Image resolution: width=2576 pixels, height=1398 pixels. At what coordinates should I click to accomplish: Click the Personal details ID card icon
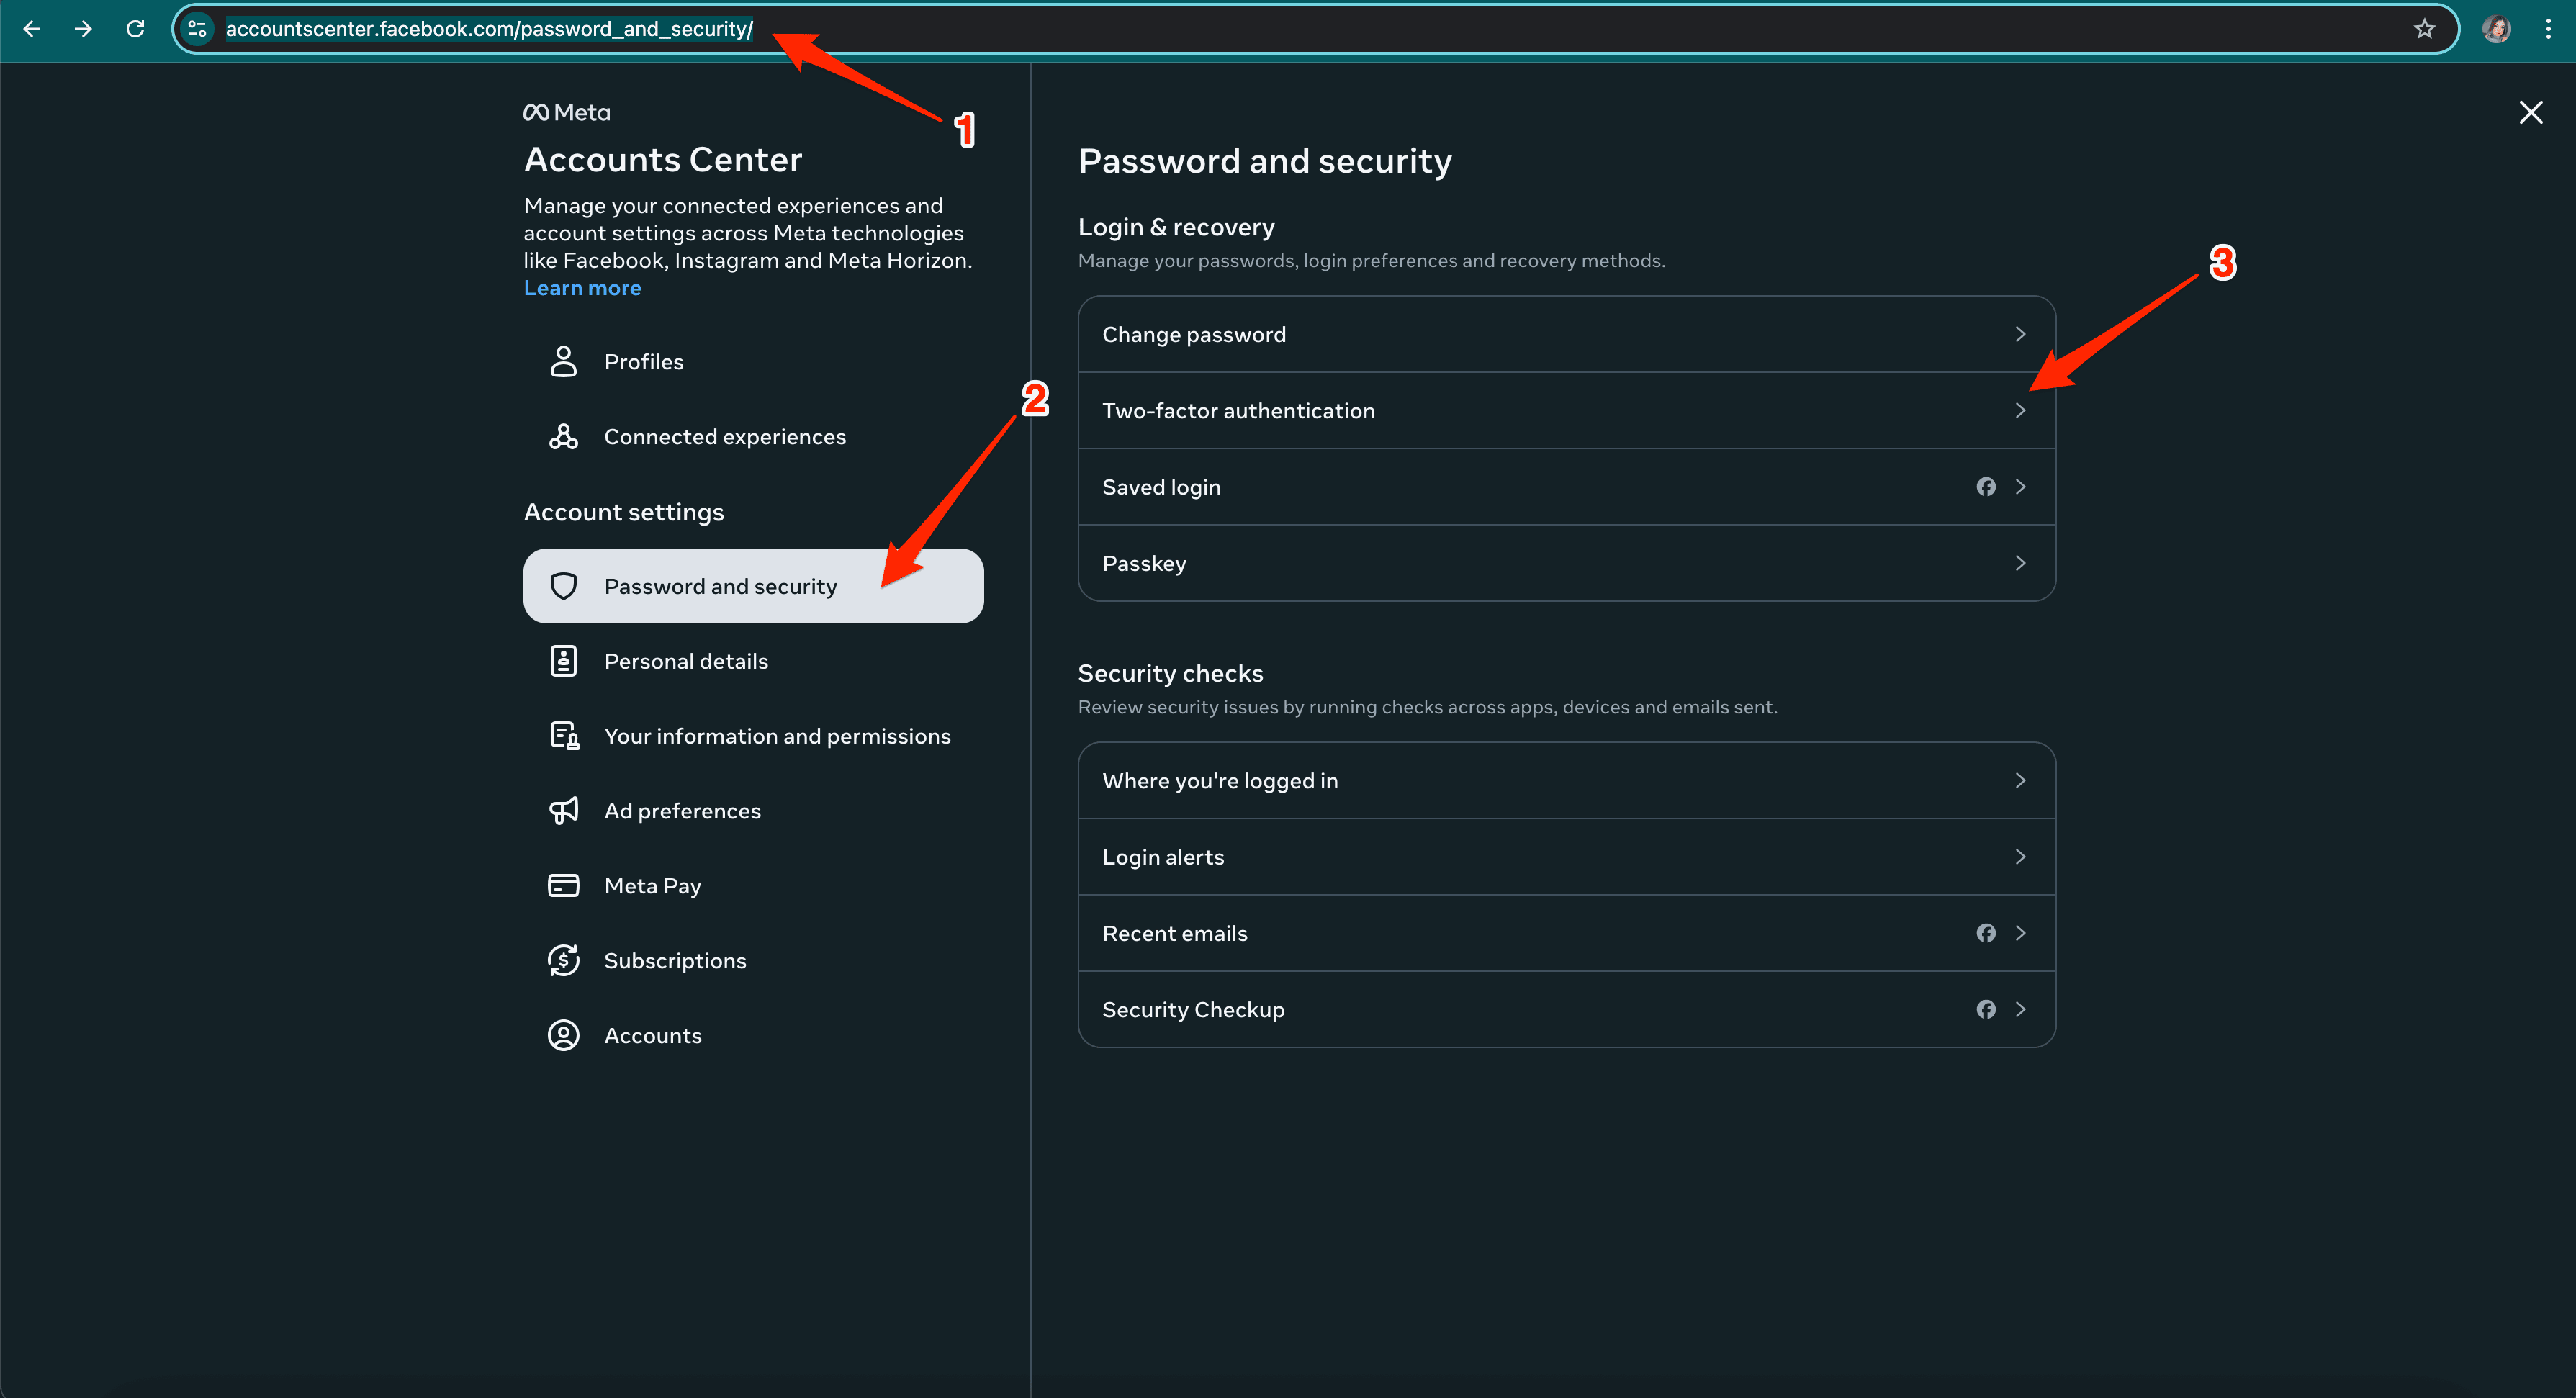563,661
